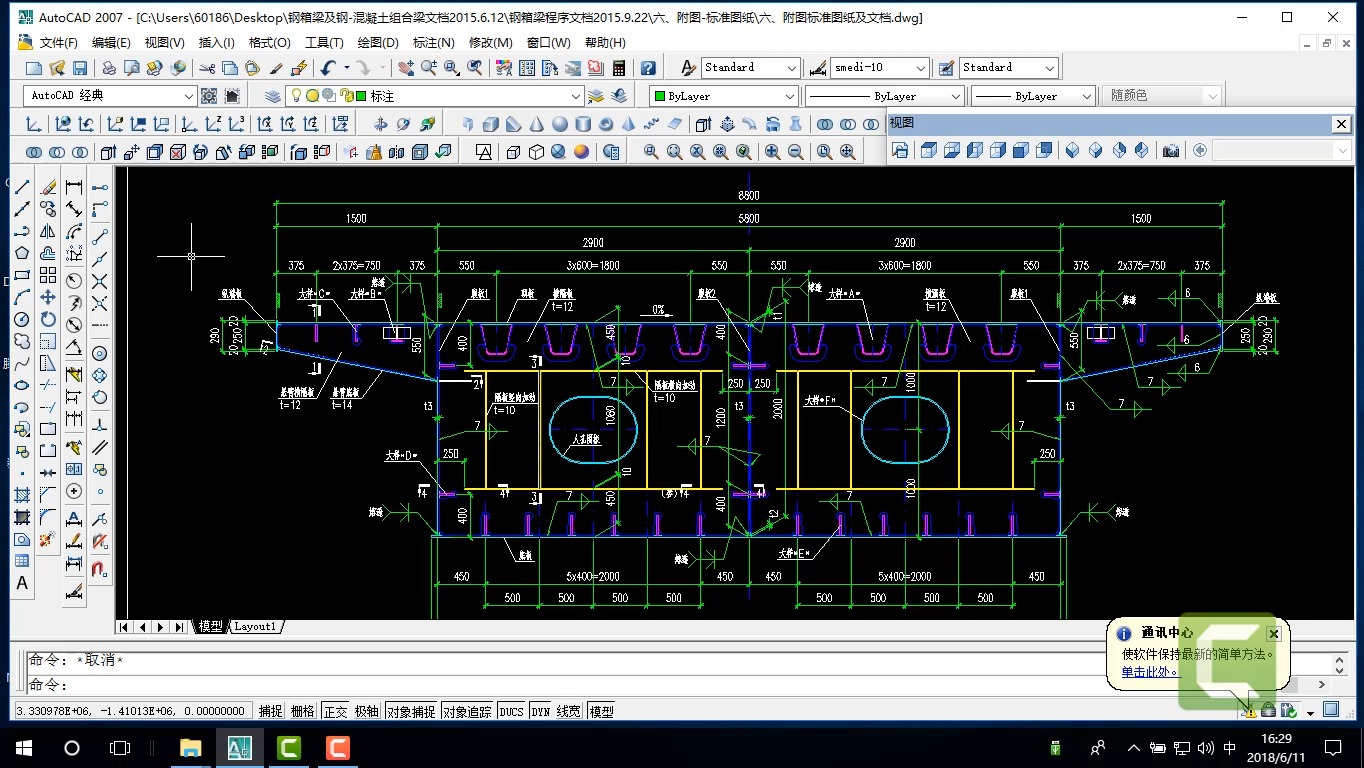
Task: Open the Standard table style dropdown
Action: pos(1008,68)
